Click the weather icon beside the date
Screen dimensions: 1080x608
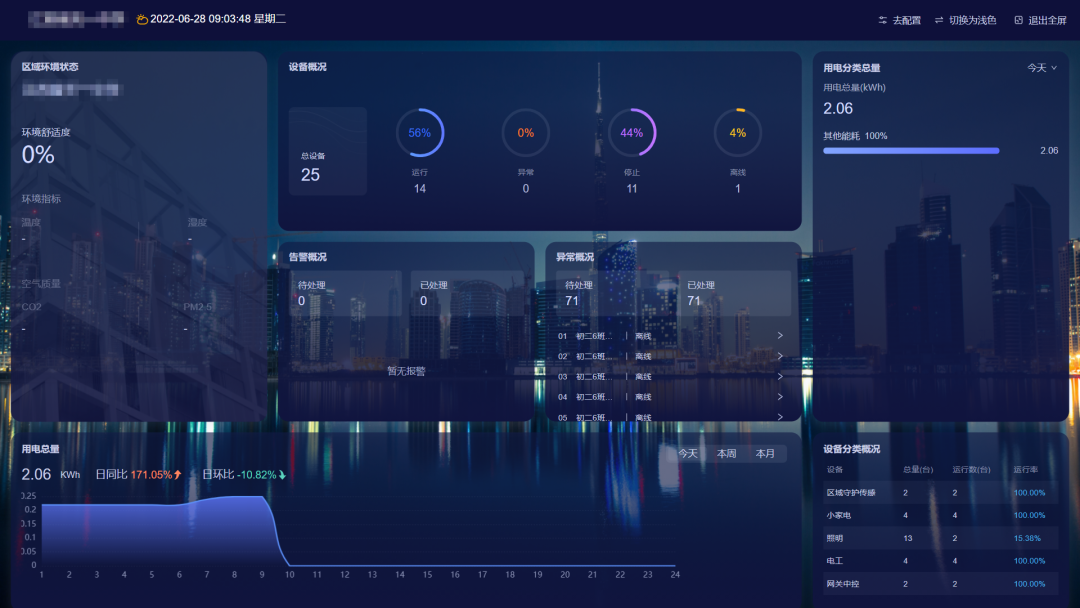142,19
